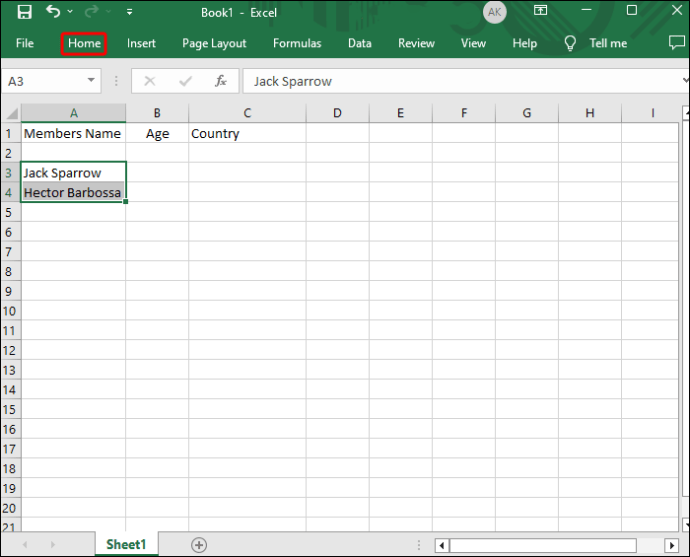Expand the Name Box dropdown arrow
Screen dimensions: 690x557
point(91,81)
